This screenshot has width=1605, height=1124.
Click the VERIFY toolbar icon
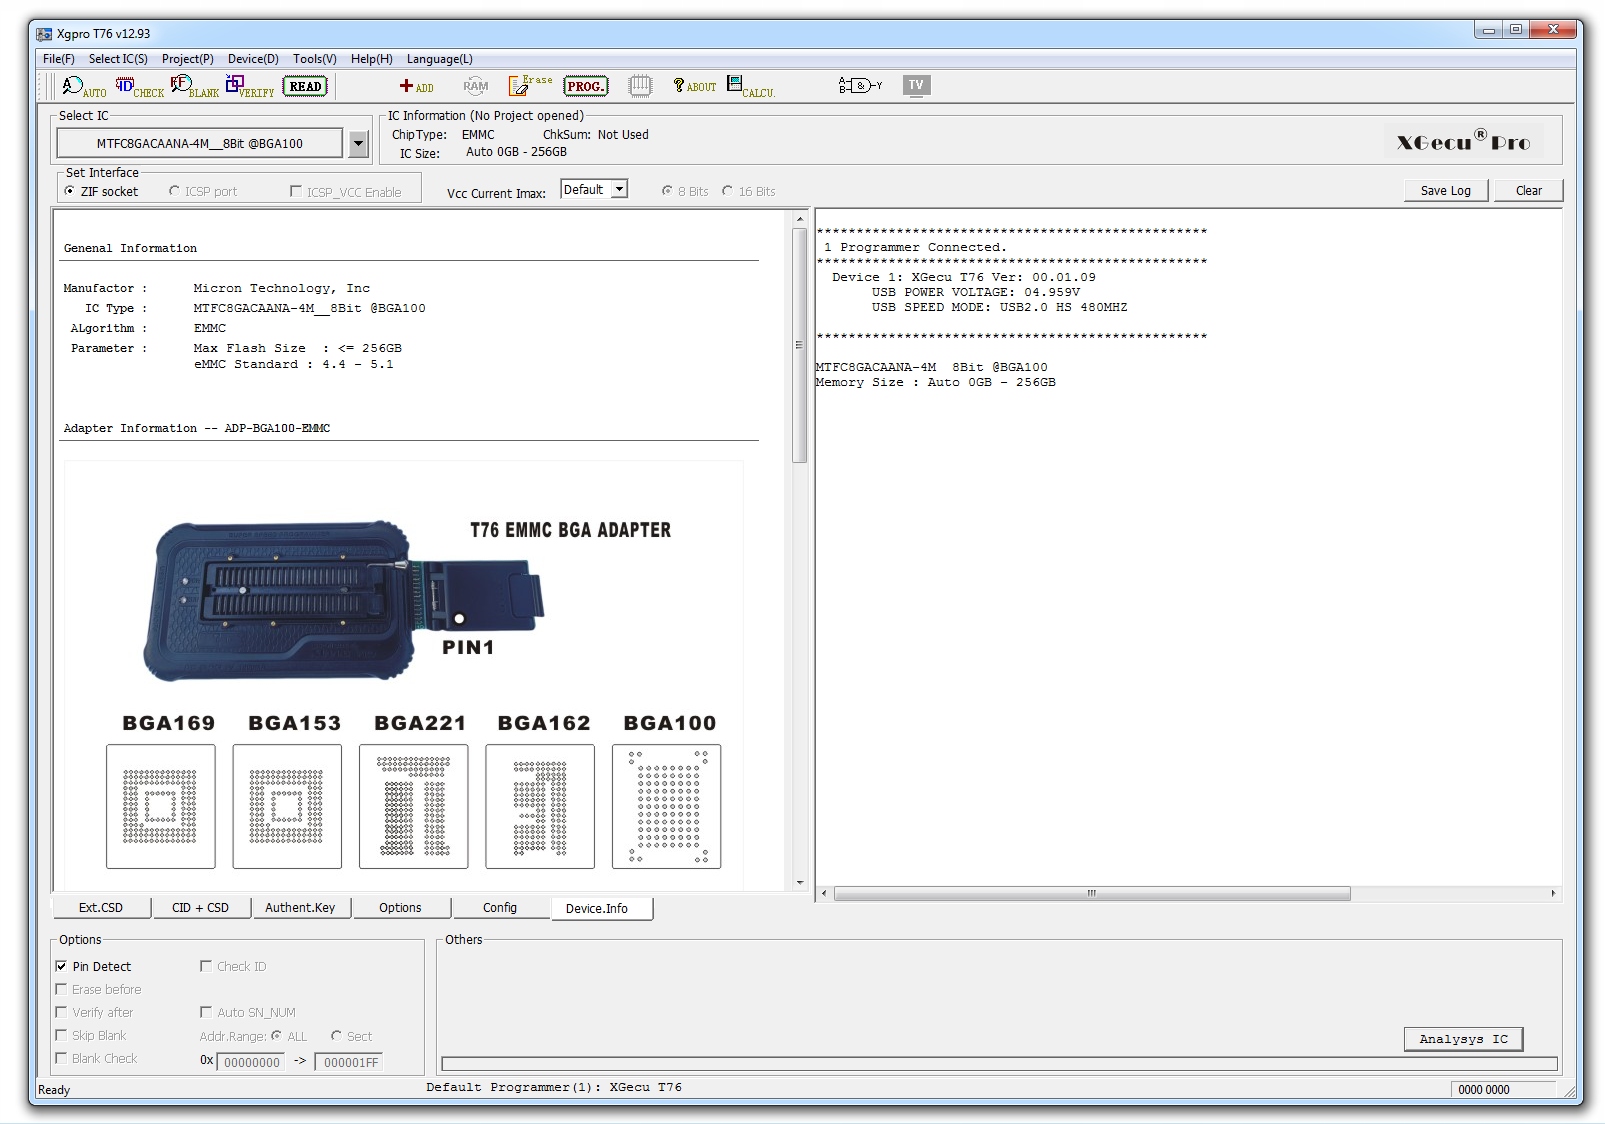(x=250, y=87)
